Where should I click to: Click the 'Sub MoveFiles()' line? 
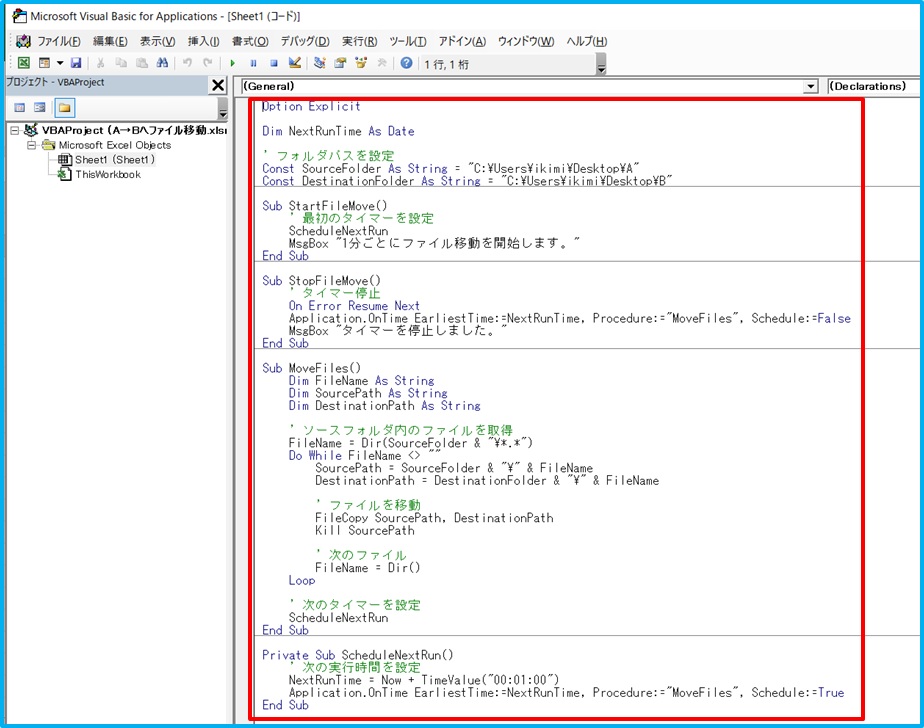tap(312, 368)
